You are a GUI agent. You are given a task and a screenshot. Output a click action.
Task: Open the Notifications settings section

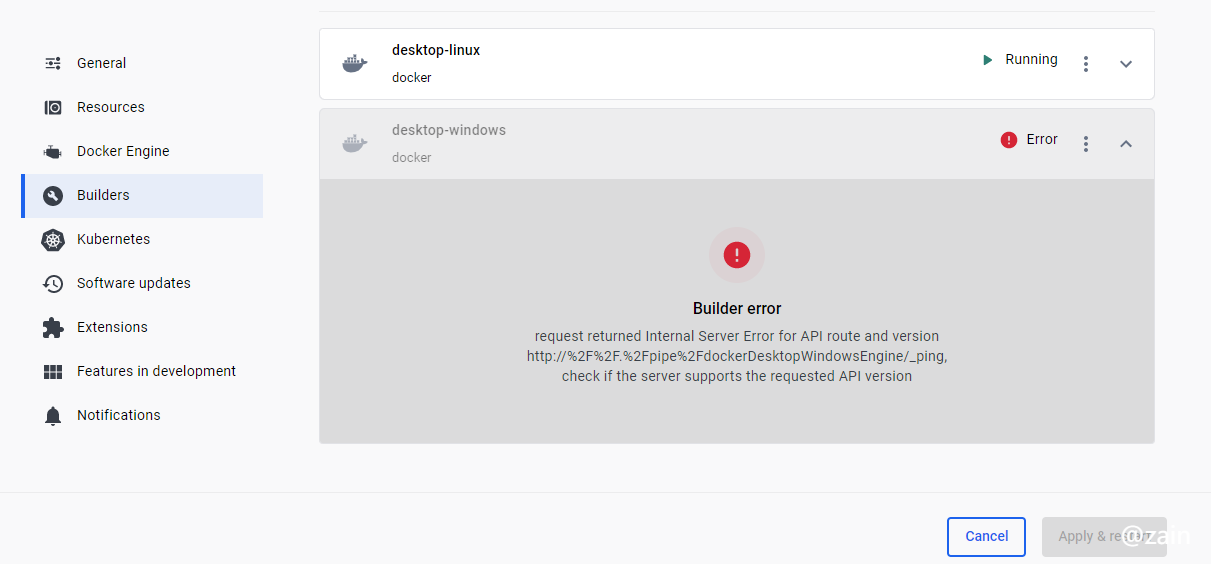142,415
